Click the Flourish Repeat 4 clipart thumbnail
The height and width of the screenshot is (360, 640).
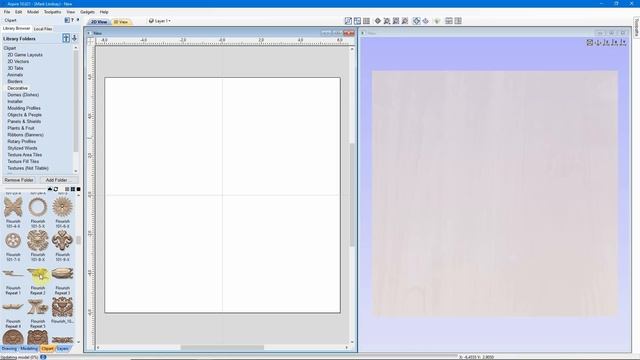pyautogui.click(x=13, y=307)
